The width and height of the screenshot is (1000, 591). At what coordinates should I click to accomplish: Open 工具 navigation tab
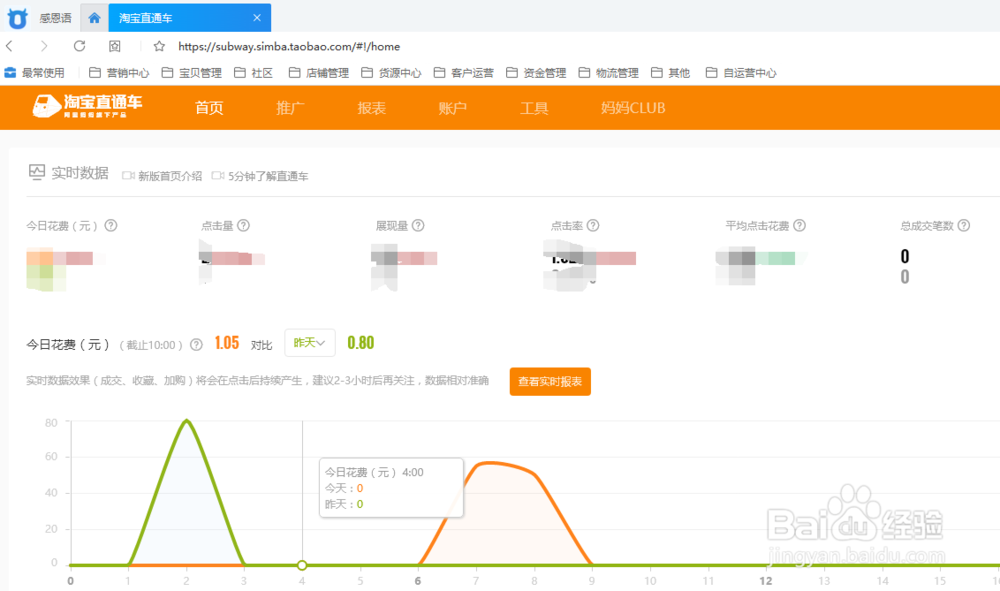tap(534, 108)
